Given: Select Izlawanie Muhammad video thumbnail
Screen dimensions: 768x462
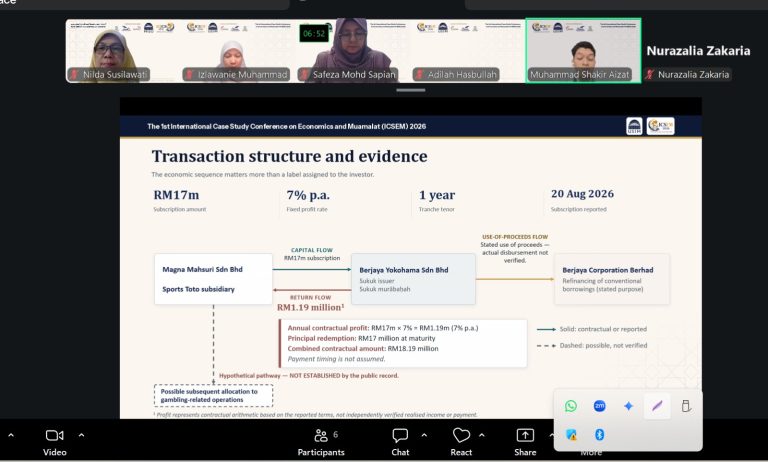Looking at the screenshot, I should click(x=238, y=51).
